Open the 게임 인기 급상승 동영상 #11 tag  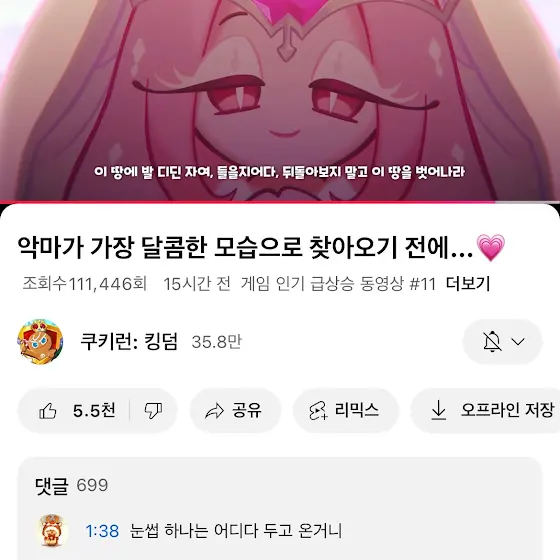pyautogui.click(x=338, y=284)
